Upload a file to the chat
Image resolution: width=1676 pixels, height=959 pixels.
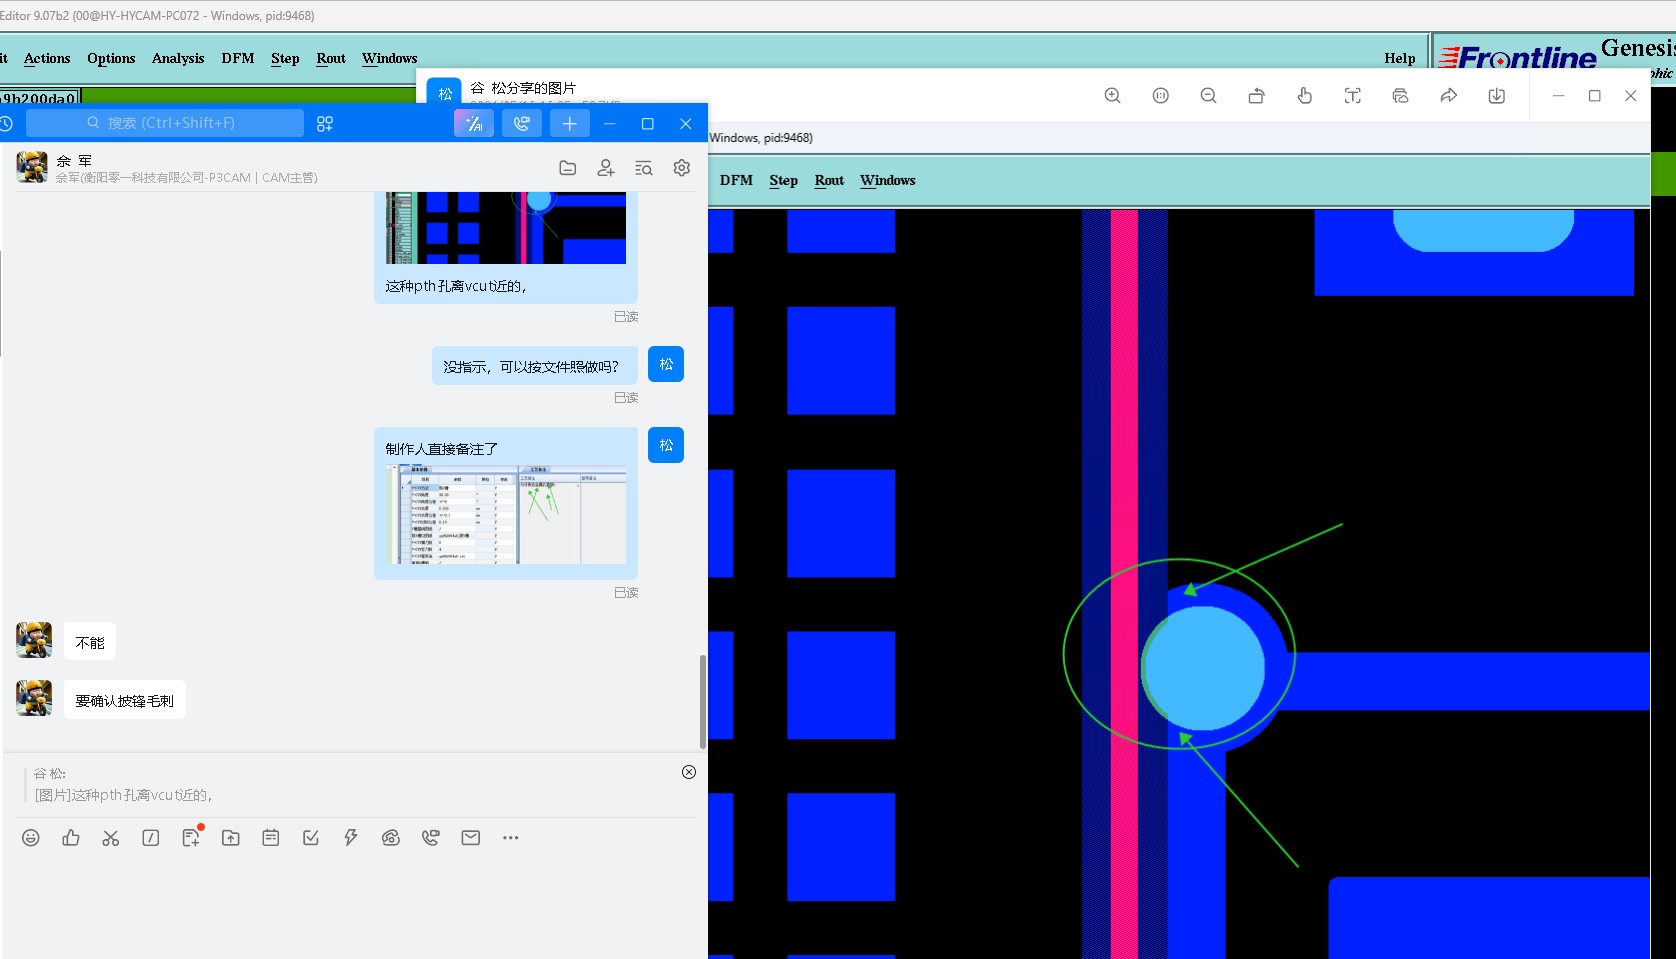(x=231, y=838)
